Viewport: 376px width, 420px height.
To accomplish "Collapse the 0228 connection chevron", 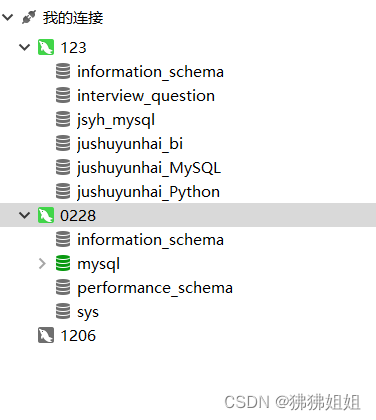I will [25, 215].
